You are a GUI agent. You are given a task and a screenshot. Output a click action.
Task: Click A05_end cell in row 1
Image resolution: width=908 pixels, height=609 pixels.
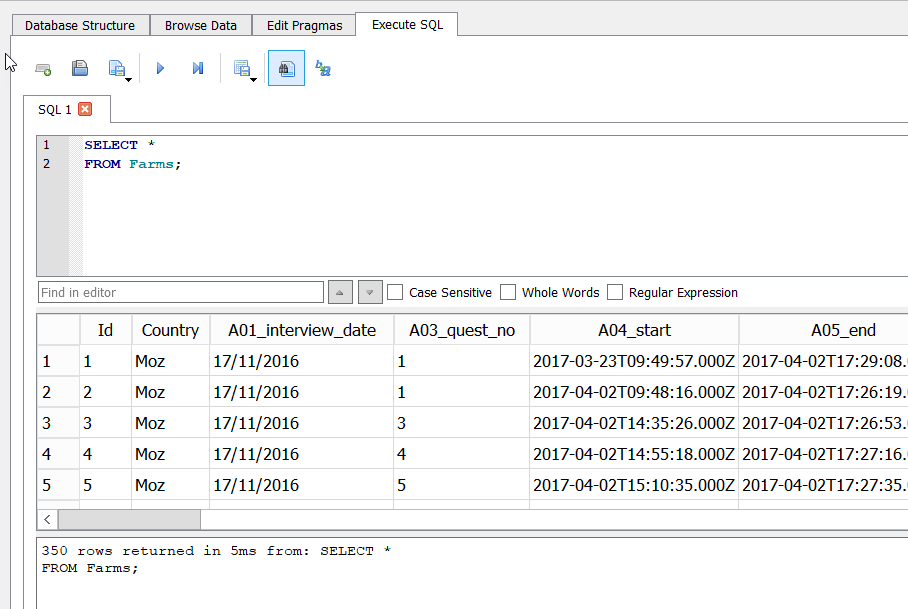(x=824, y=361)
